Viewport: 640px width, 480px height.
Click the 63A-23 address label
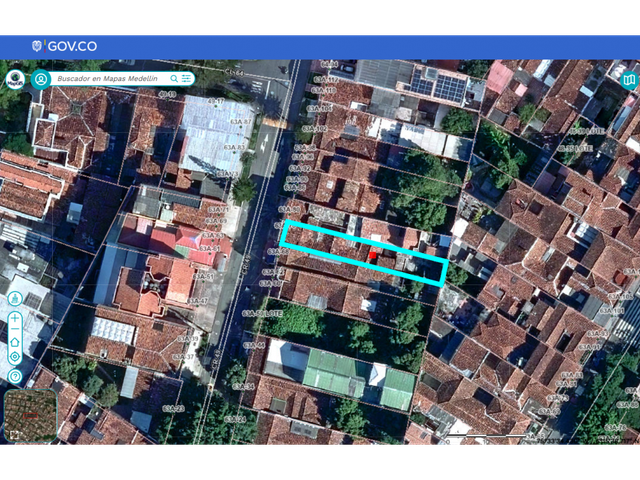173,409
